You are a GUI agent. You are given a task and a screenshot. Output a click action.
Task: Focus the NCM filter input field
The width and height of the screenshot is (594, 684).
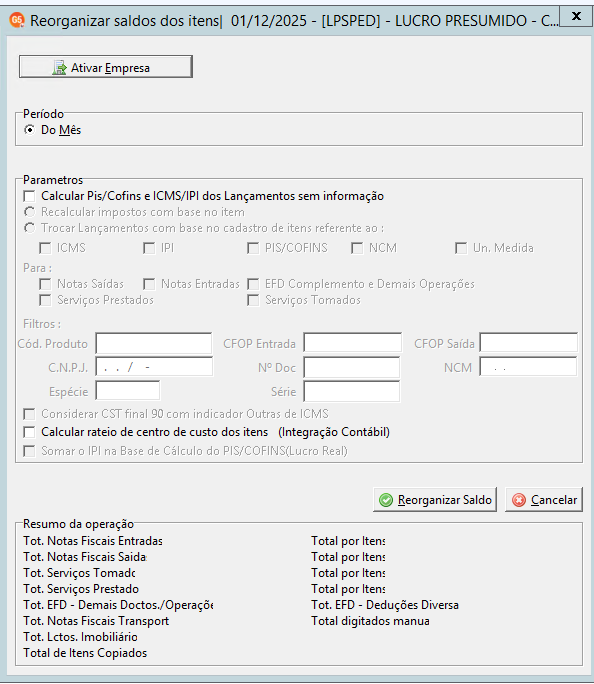pyautogui.click(x=528, y=366)
